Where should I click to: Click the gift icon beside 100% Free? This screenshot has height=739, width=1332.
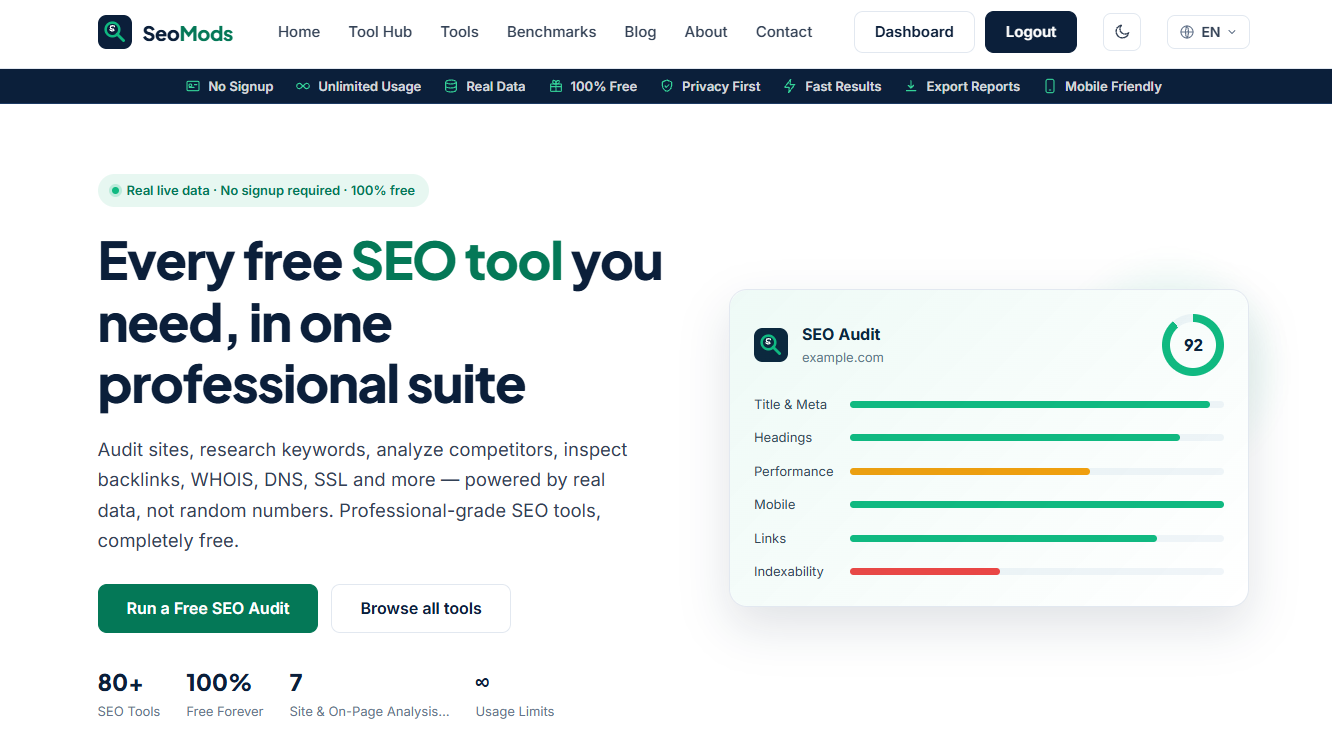[x=556, y=86]
